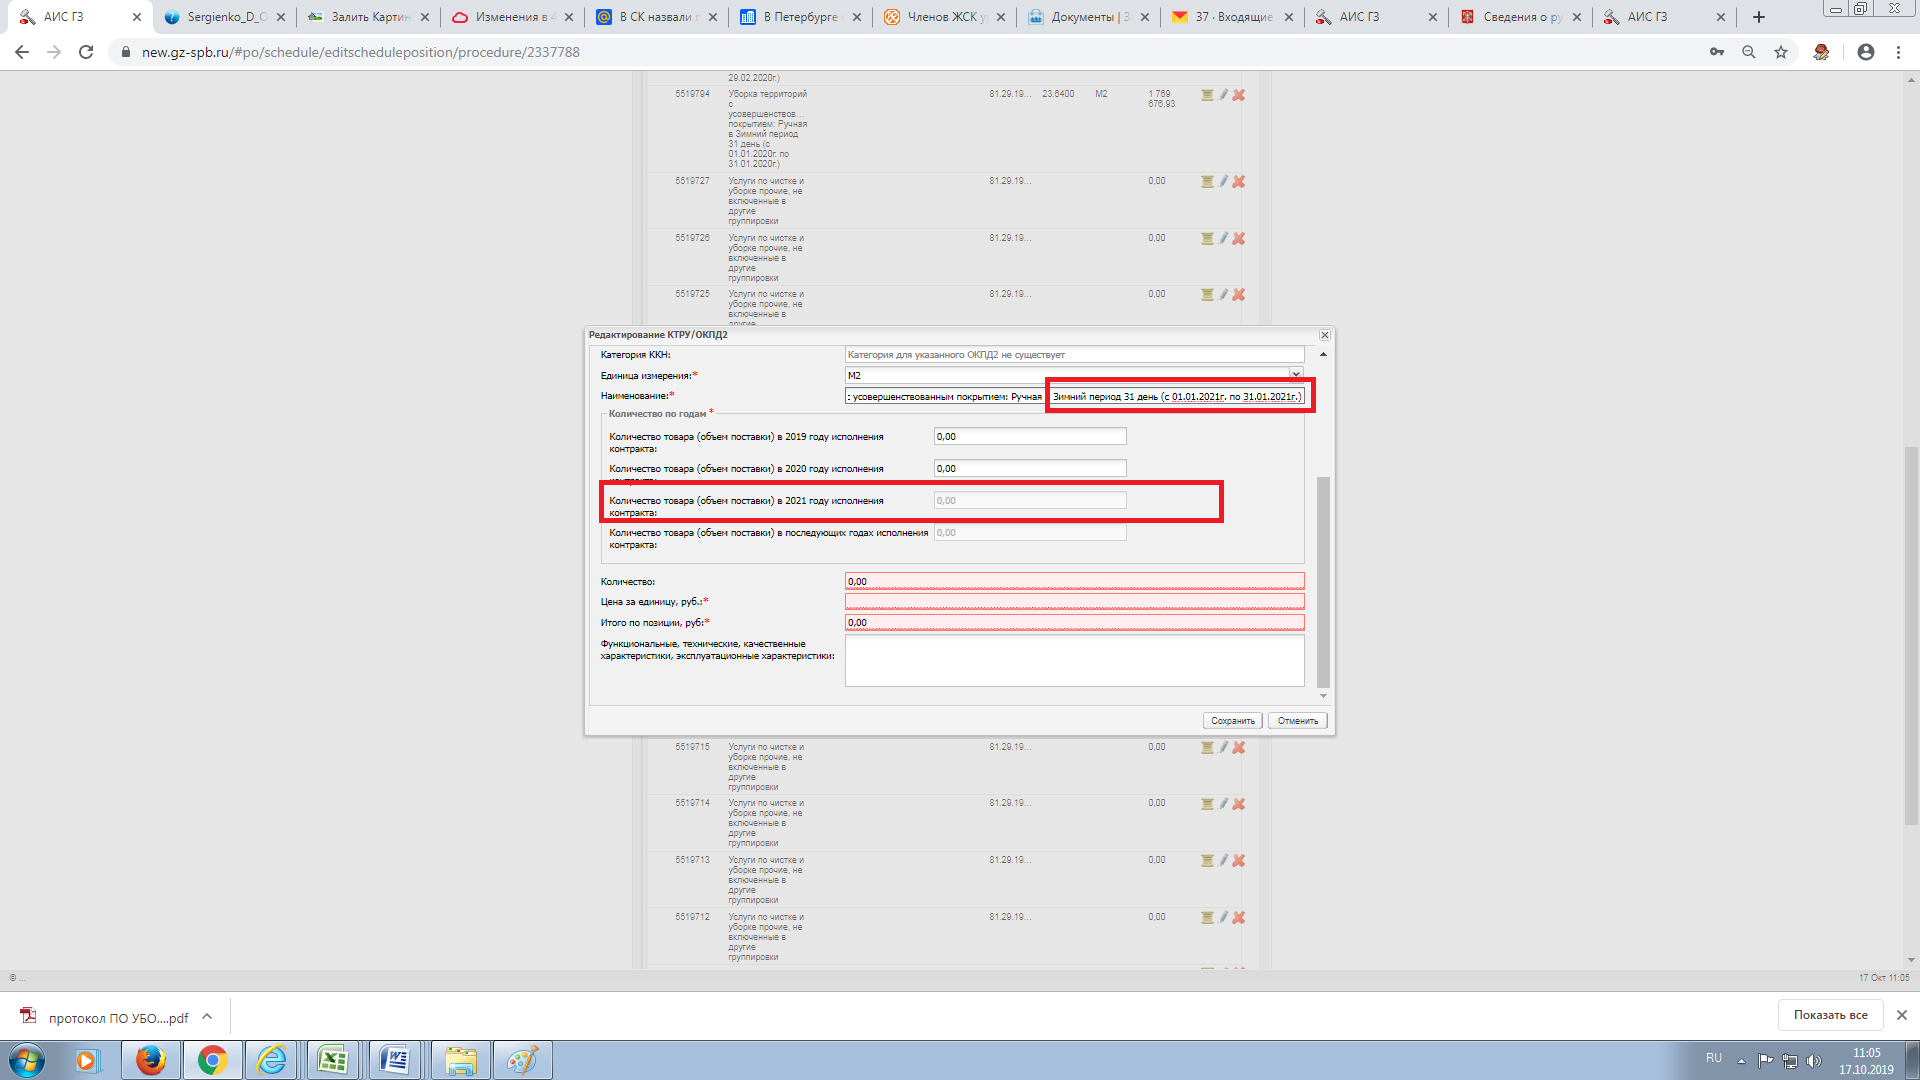
Task: Switch to Изменения в tab
Action: coord(513,17)
